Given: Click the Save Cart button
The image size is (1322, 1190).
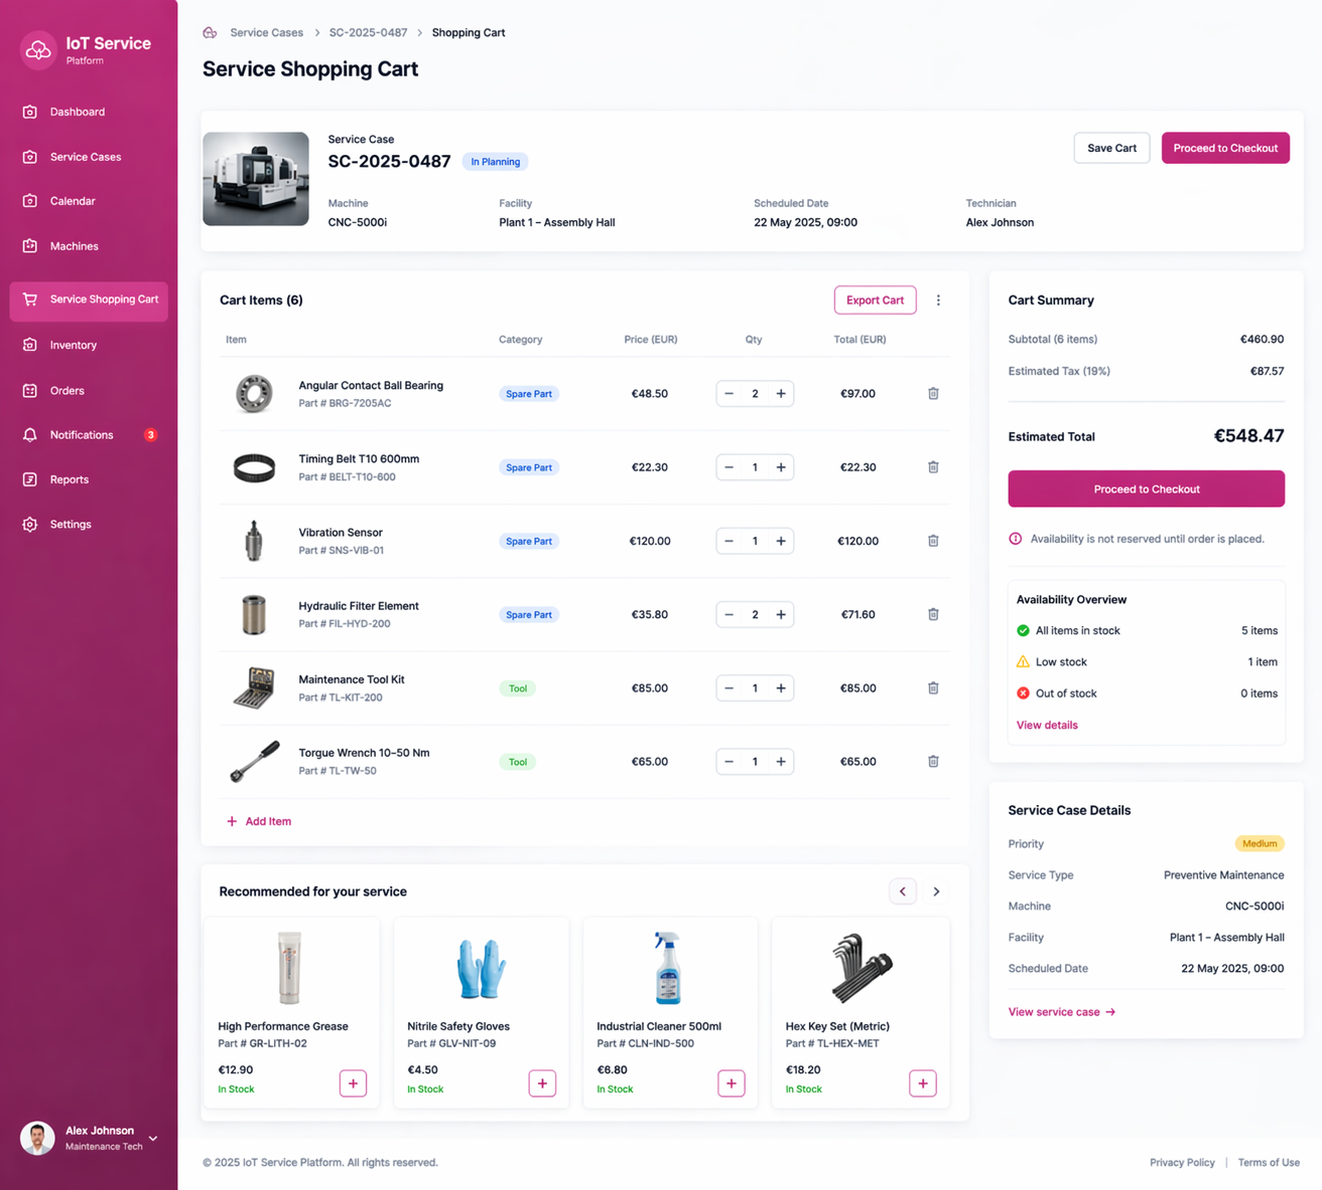Looking at the screenshot, I should click(1112, 148).
